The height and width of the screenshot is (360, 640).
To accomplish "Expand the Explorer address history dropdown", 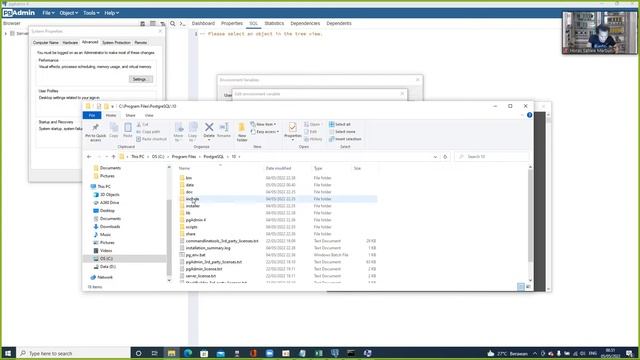I will pos(435,157).
